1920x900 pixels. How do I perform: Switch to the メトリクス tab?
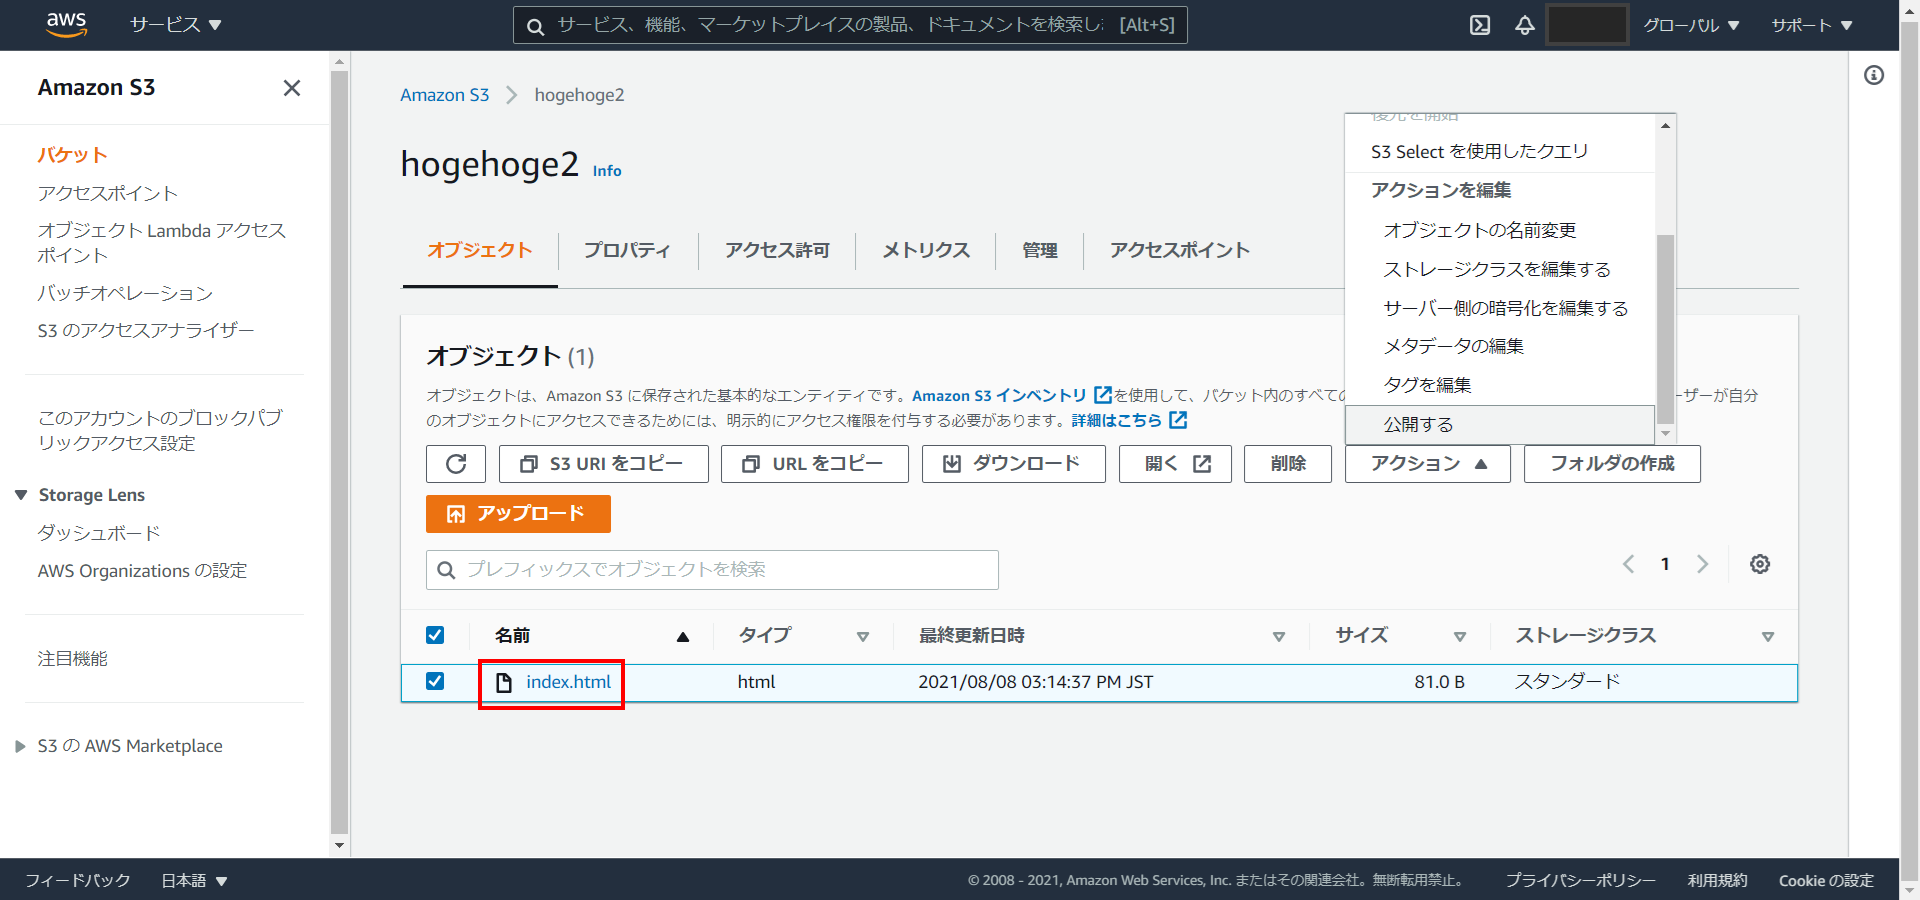(x=926, y=250)
